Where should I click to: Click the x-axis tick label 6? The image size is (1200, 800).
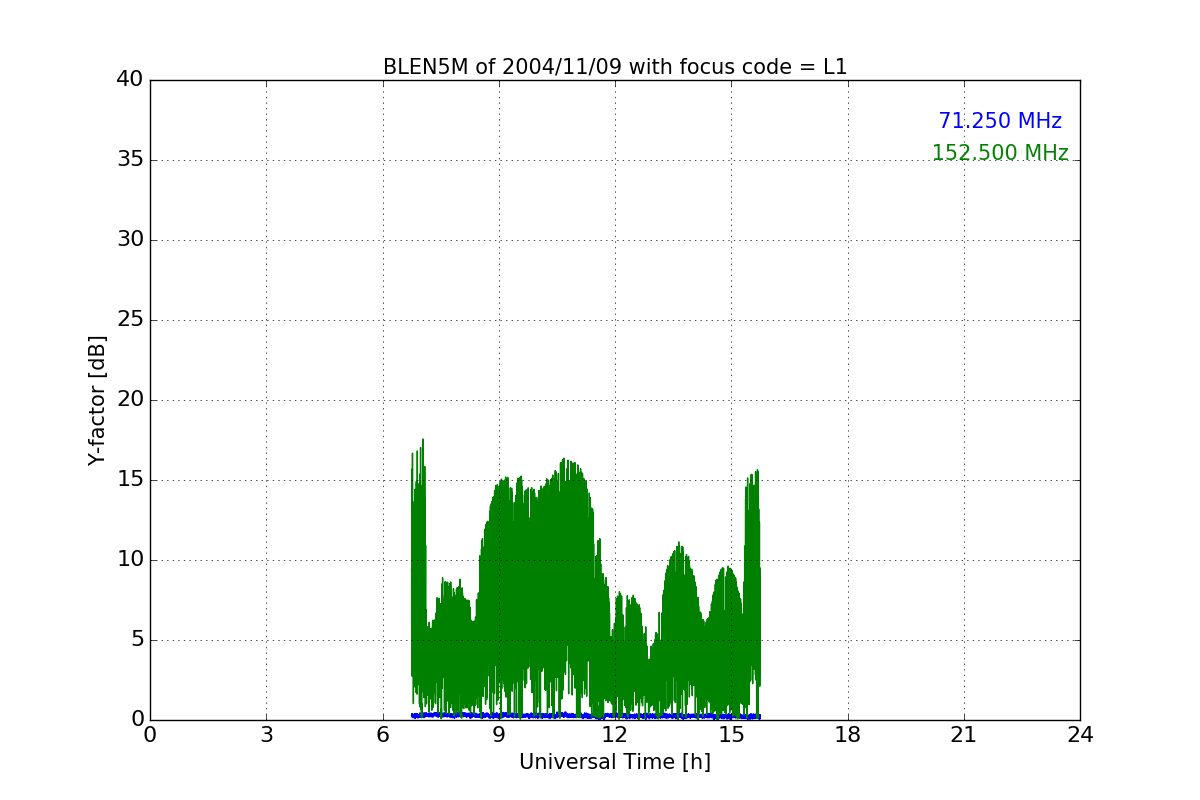383,735
